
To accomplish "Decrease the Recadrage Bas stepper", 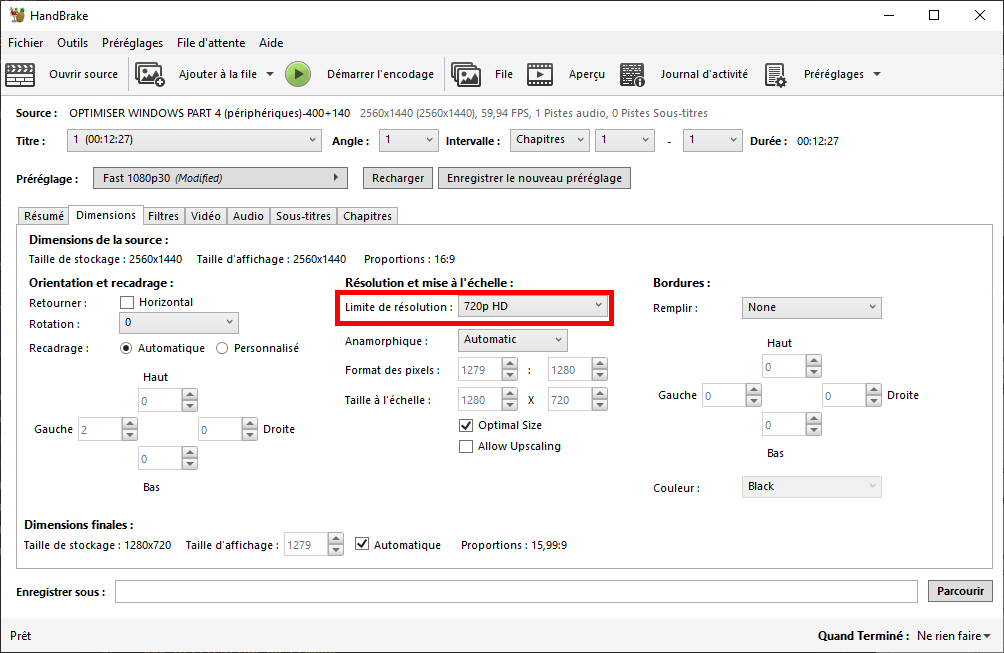I will point(190,464).
